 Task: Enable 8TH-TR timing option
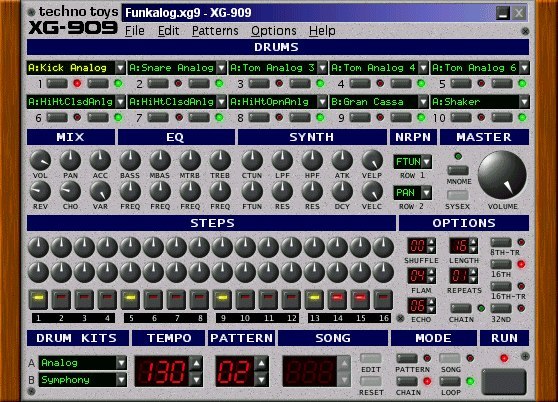click(501, 243)
